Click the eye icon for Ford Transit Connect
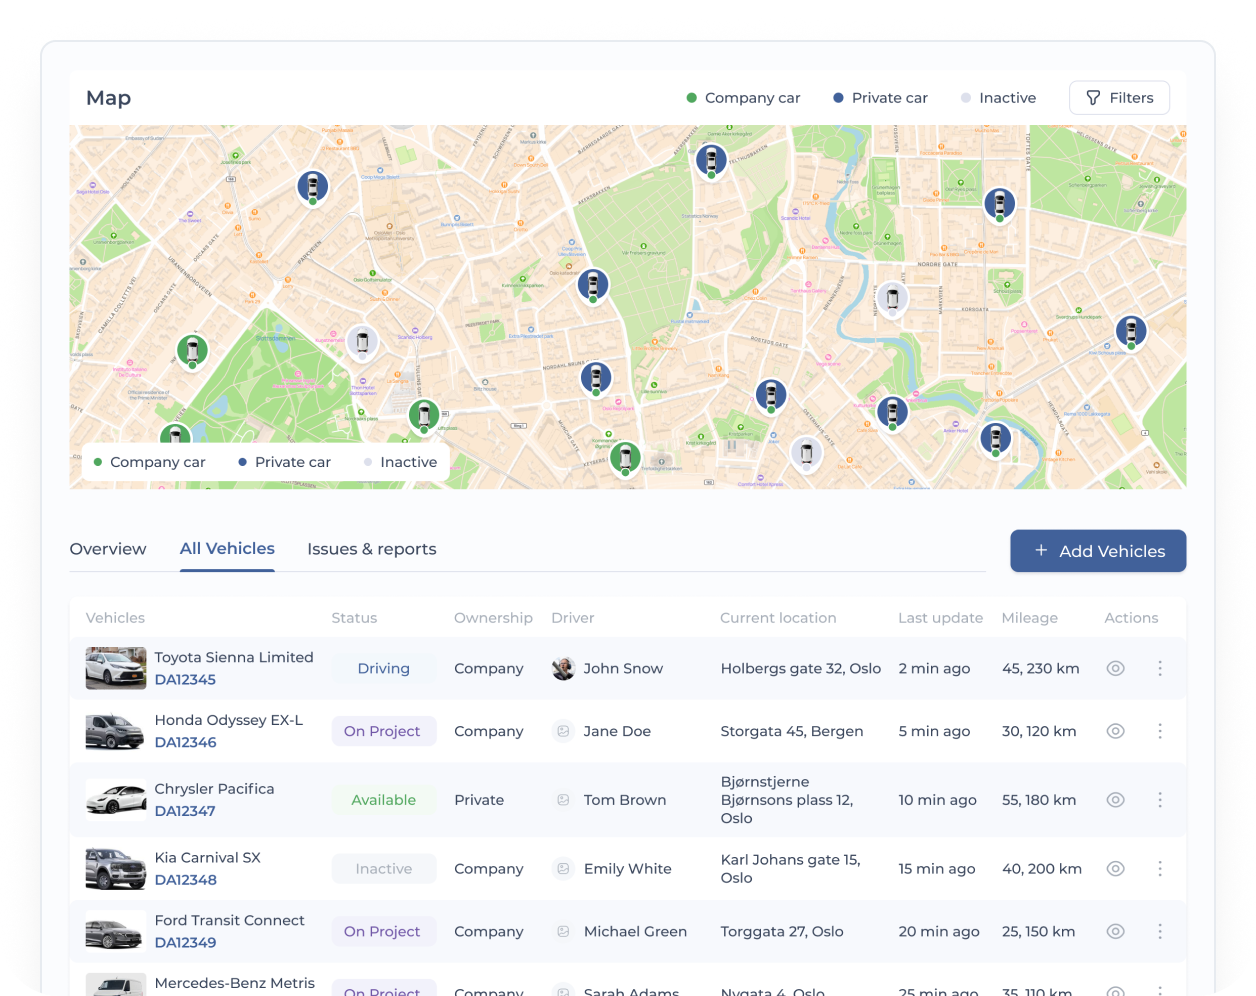 tap(1116, 932)
